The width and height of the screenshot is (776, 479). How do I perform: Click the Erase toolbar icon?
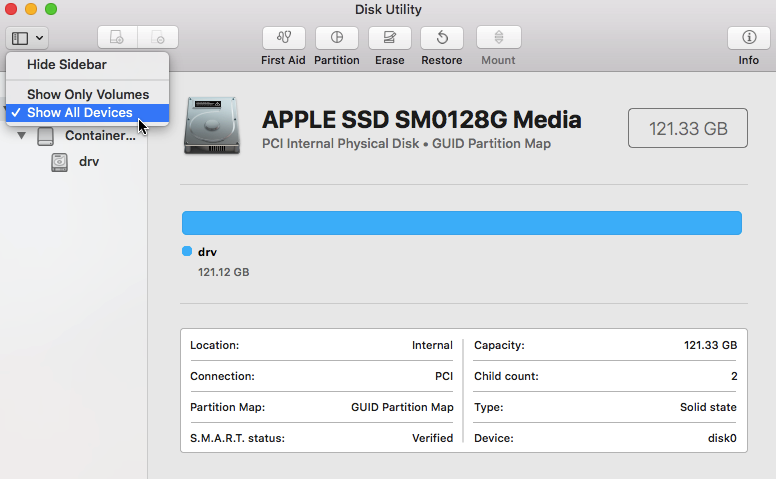[389, 37]
